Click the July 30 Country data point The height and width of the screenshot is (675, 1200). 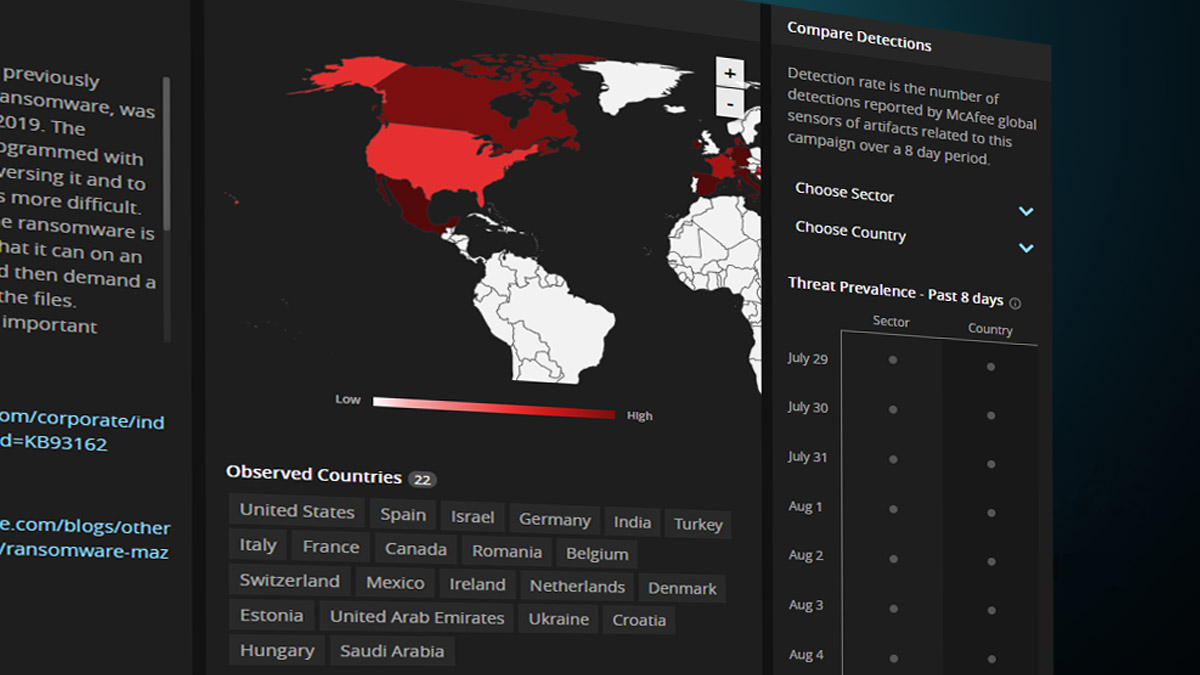click(990, 415)
